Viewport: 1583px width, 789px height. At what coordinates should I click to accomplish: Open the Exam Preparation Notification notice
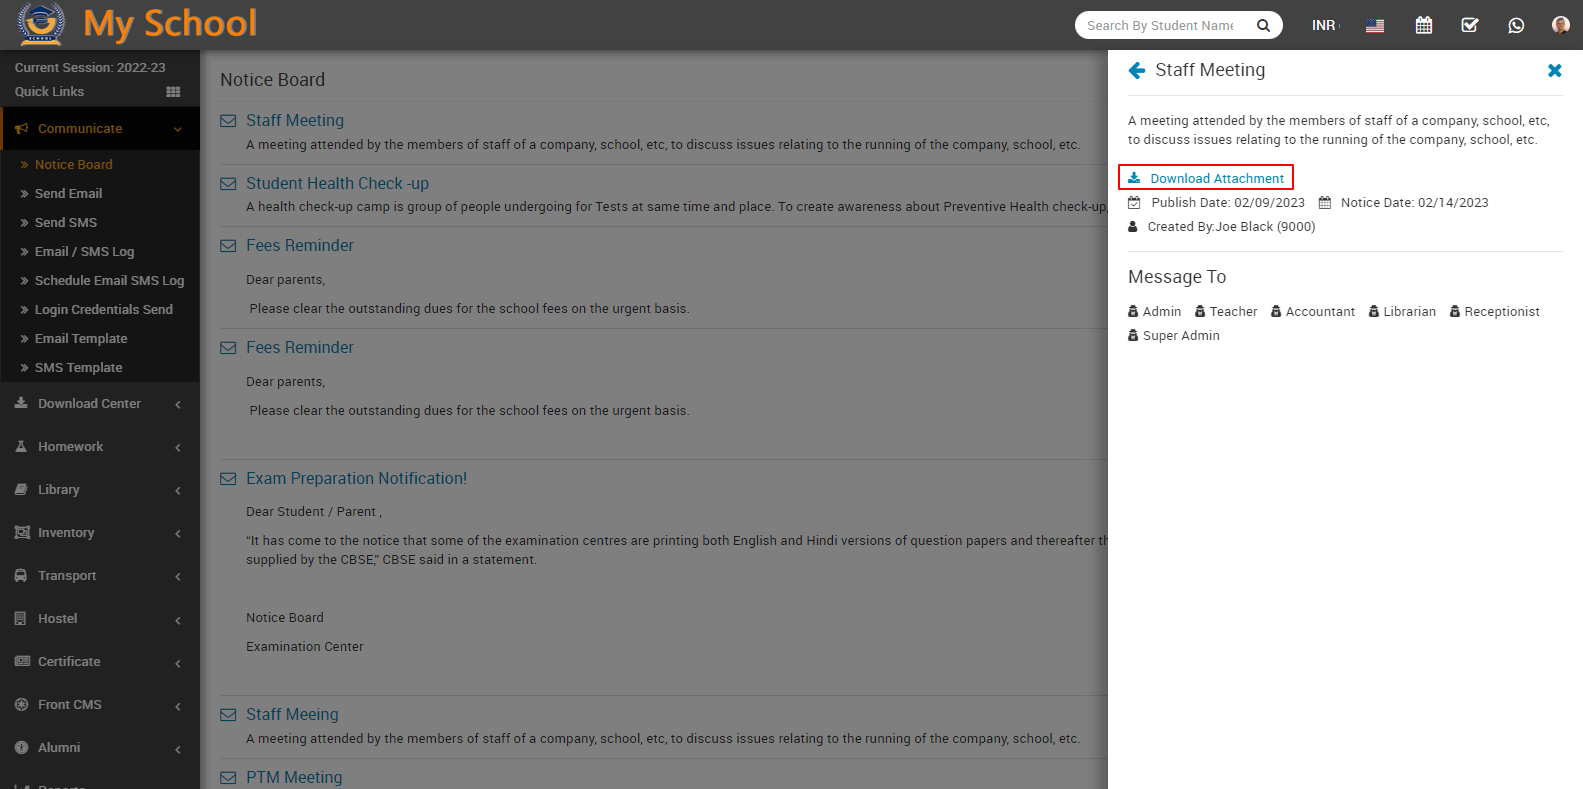[x=356, y=478]
